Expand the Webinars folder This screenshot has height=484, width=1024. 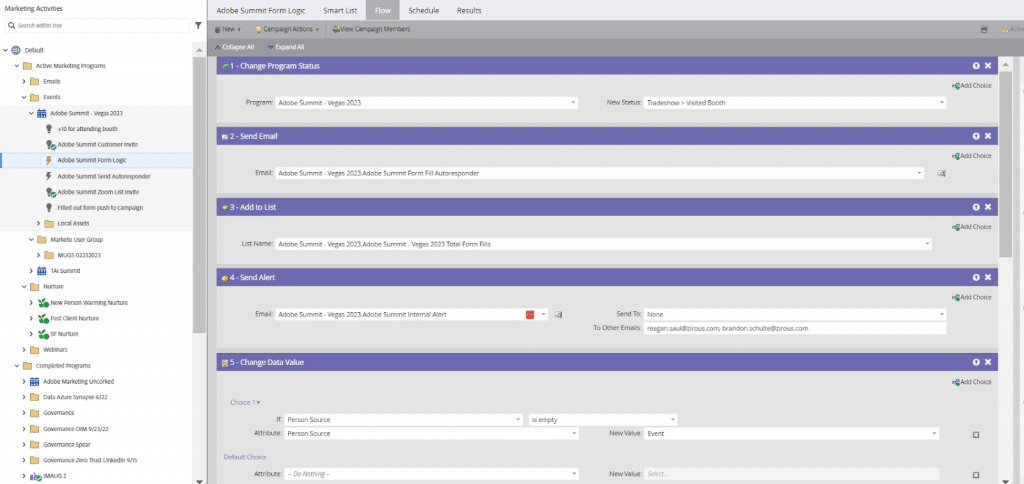24,349
